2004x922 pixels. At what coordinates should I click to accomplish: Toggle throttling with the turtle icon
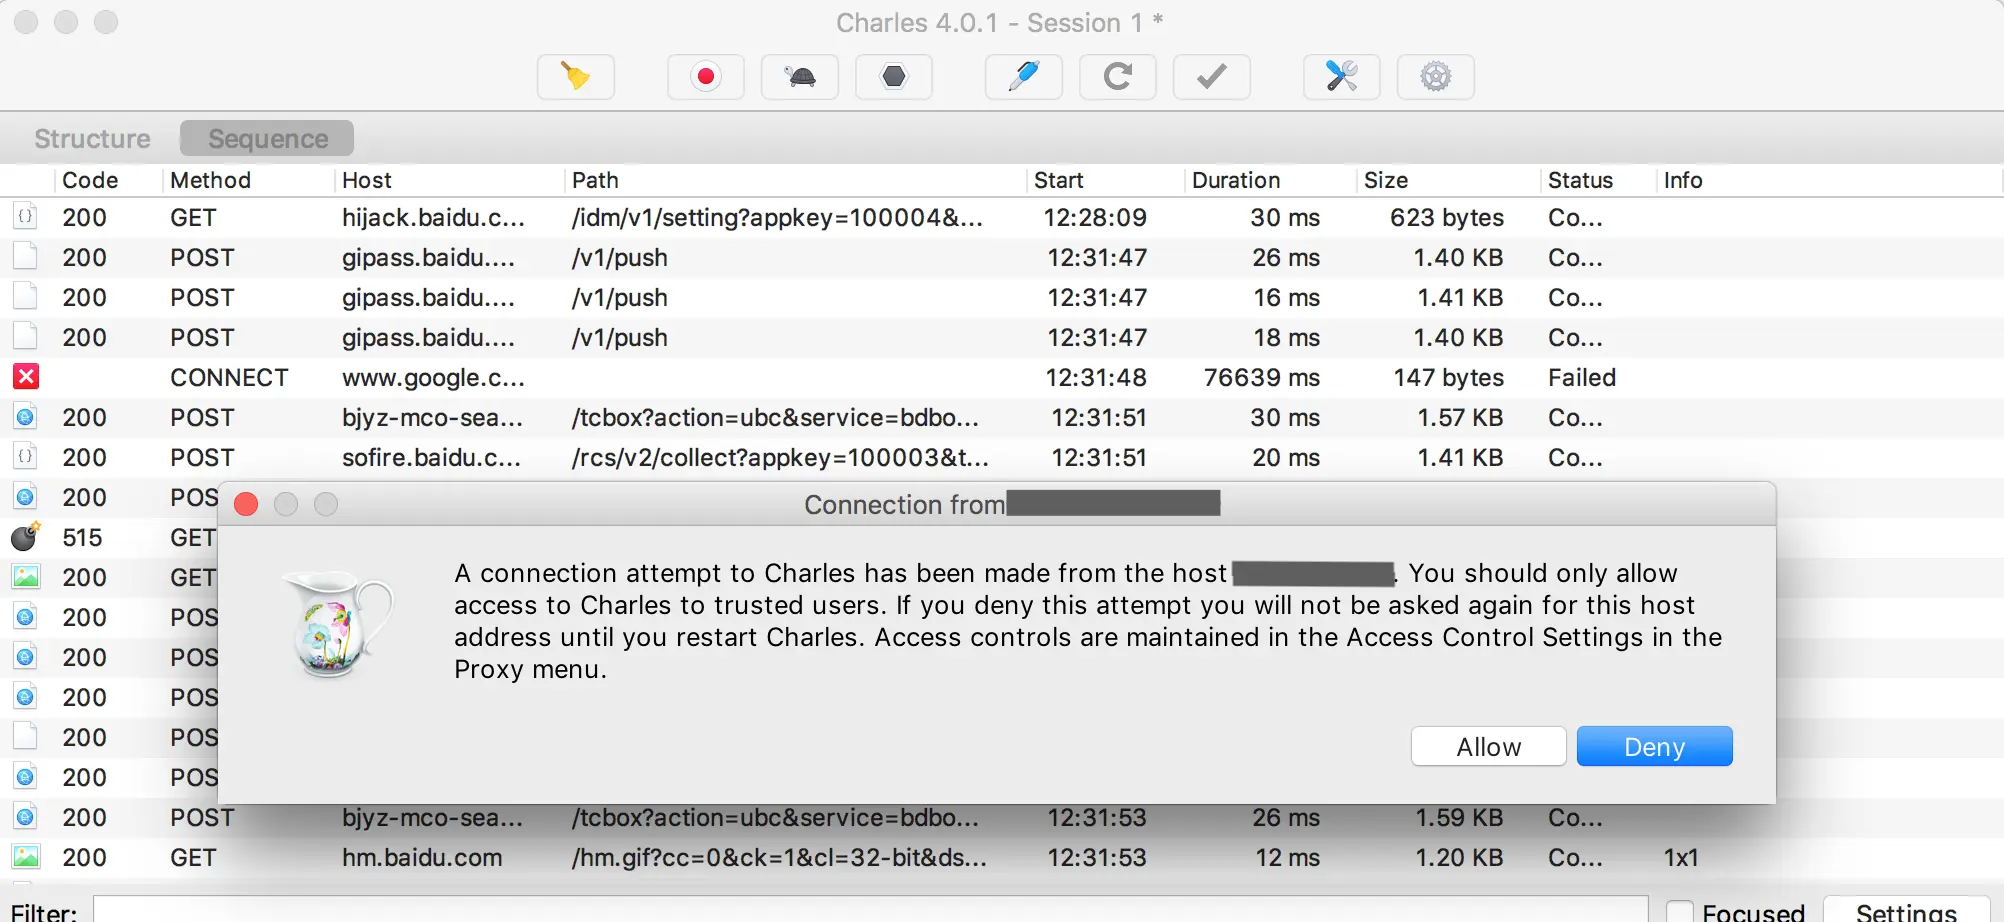click(x=800, y=77)
